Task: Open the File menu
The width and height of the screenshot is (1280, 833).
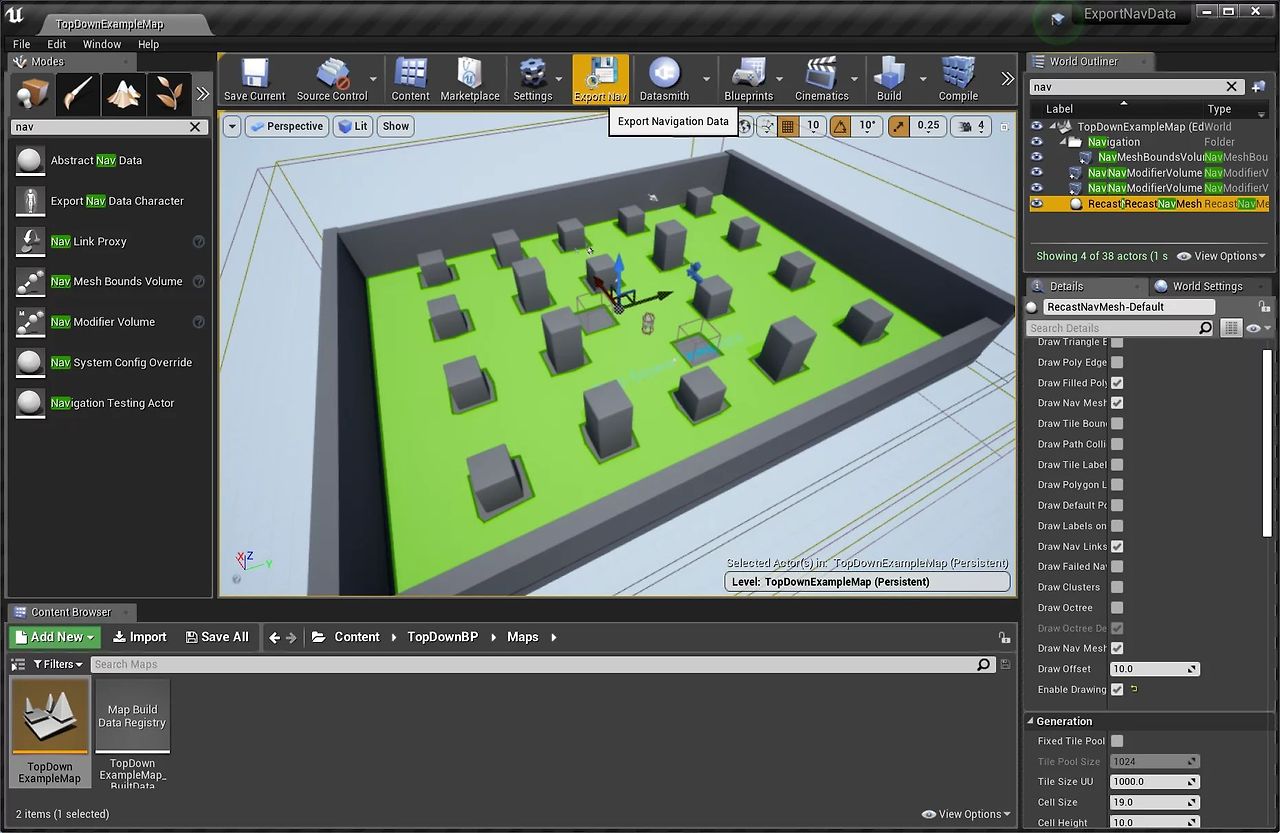Action: click(21, 44)
